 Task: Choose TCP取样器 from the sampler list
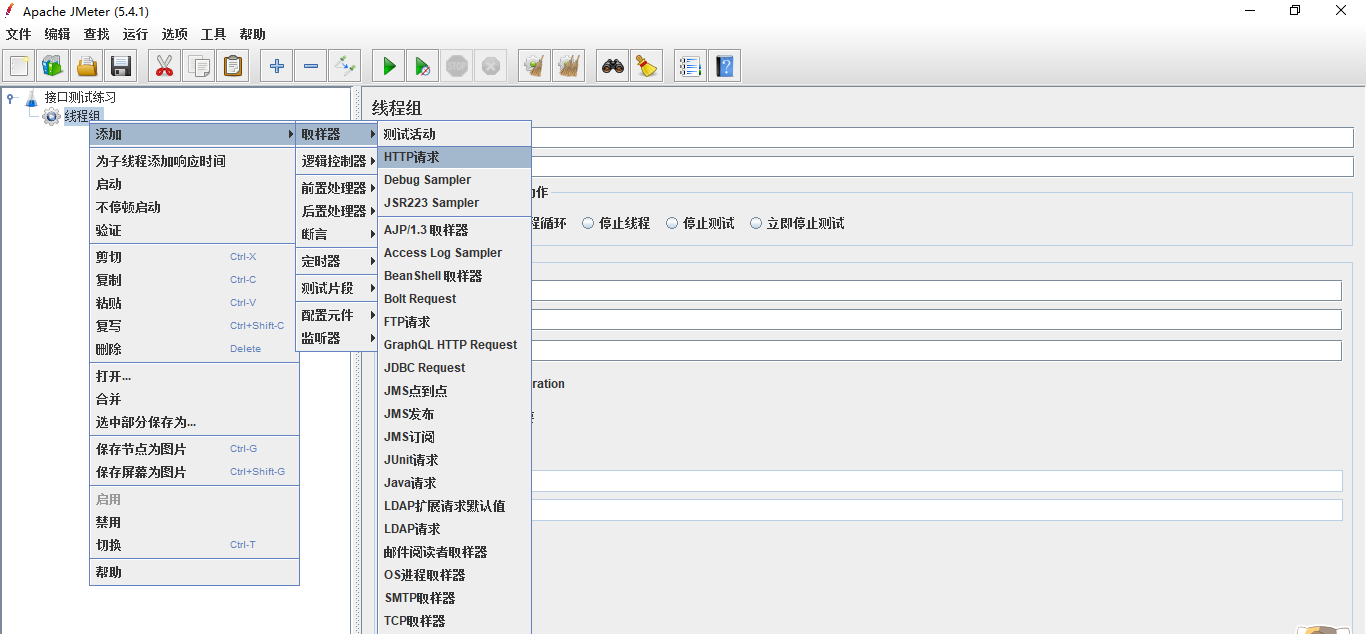click(454, 621)
